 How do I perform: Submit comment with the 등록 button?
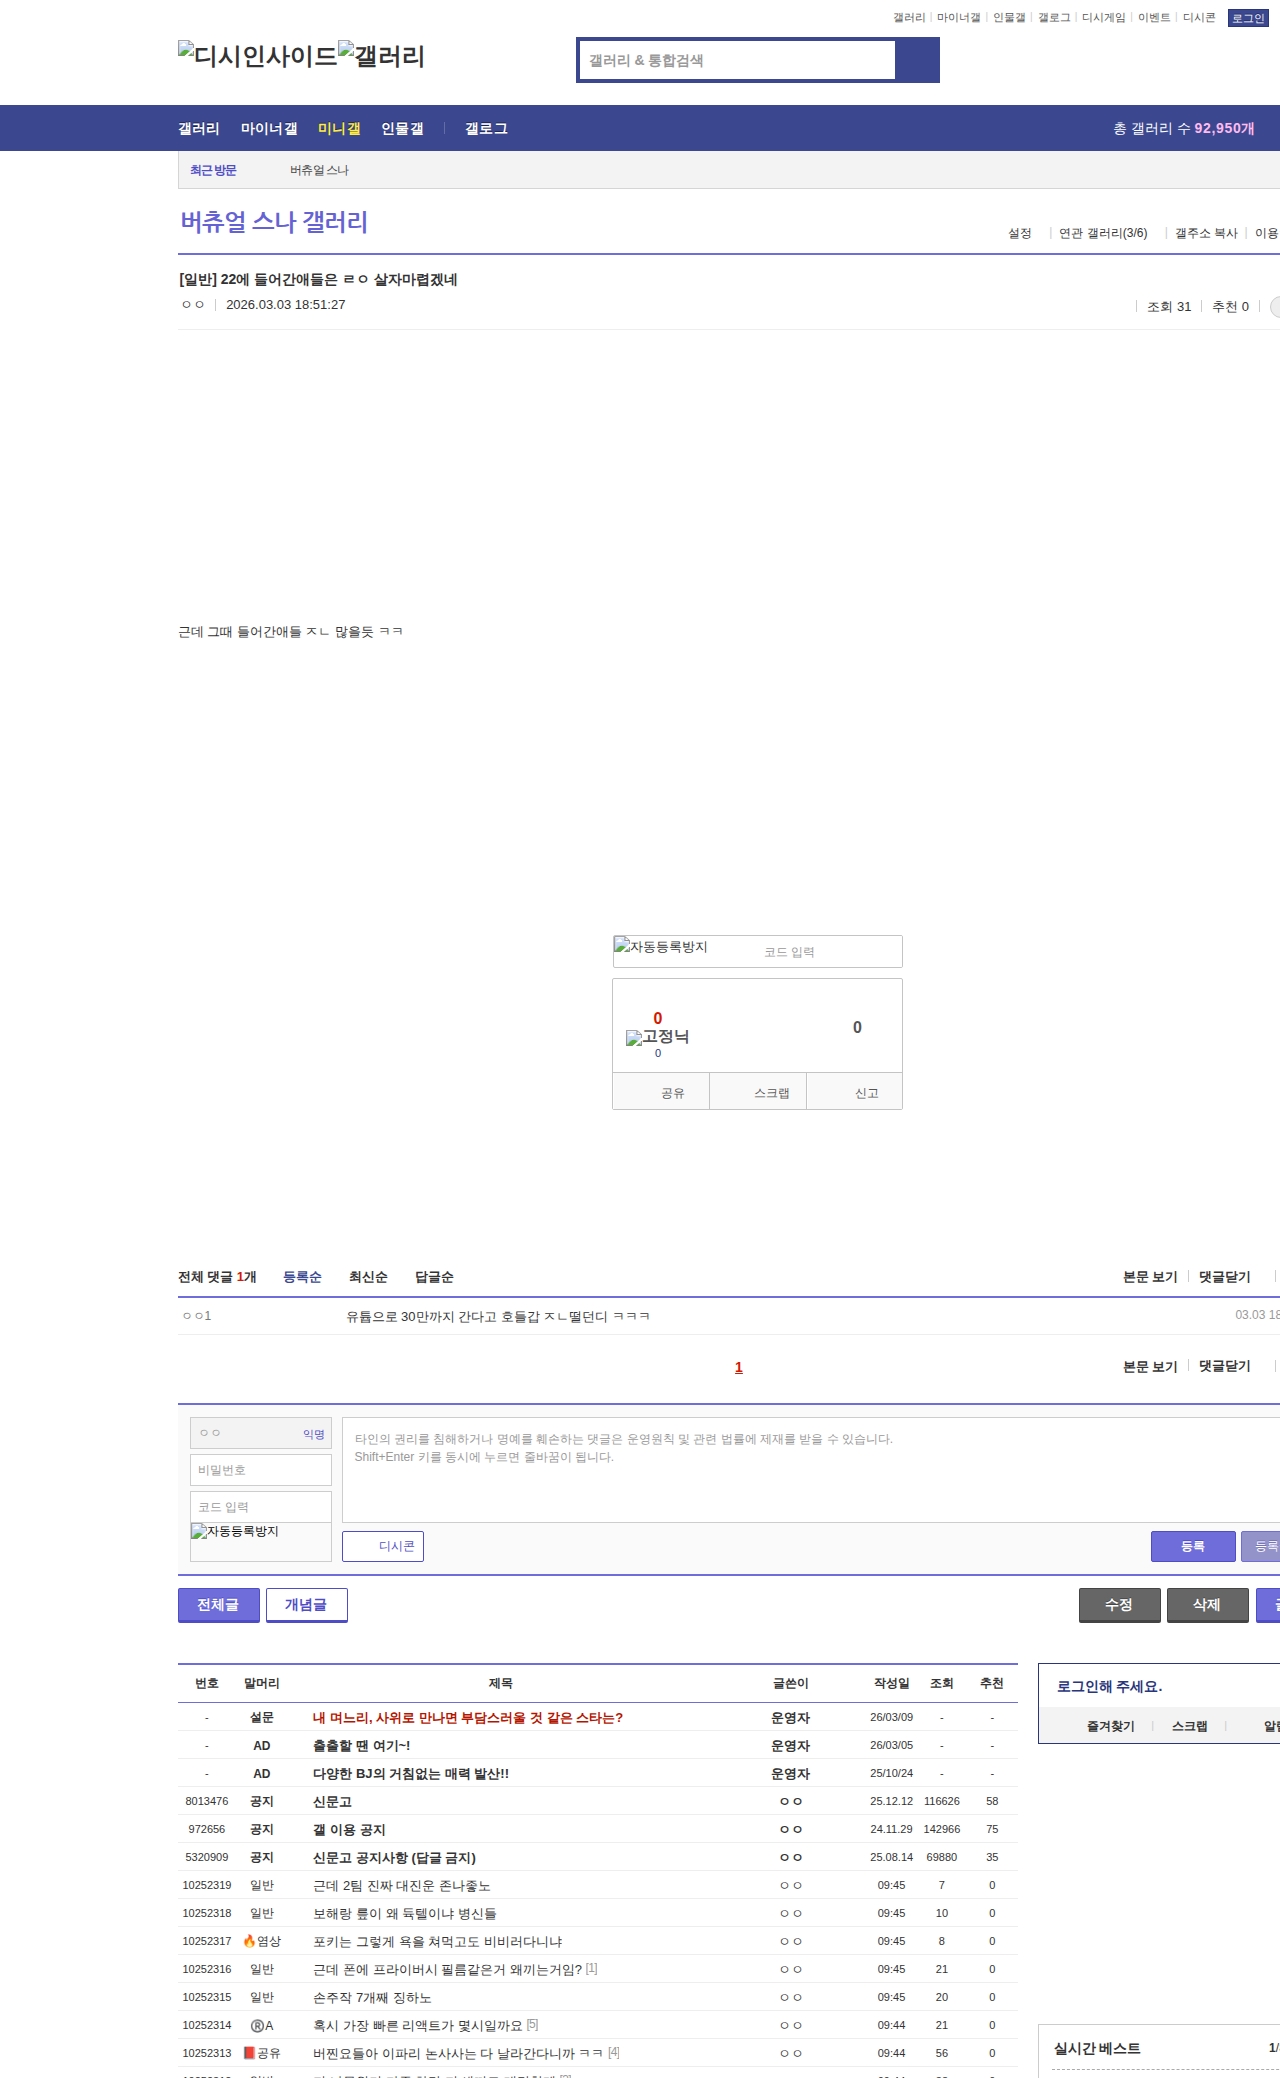[1193, 1546]
